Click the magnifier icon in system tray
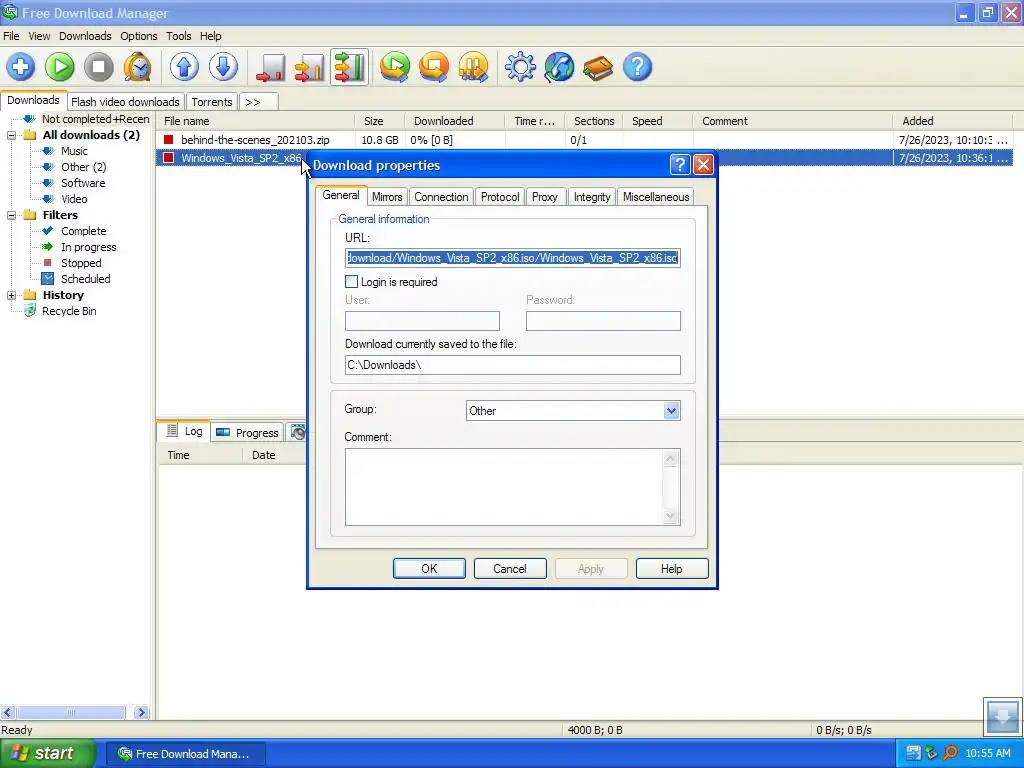Image resolution: width=1024 pixels, height=768 pixels. tap(950, 753)
